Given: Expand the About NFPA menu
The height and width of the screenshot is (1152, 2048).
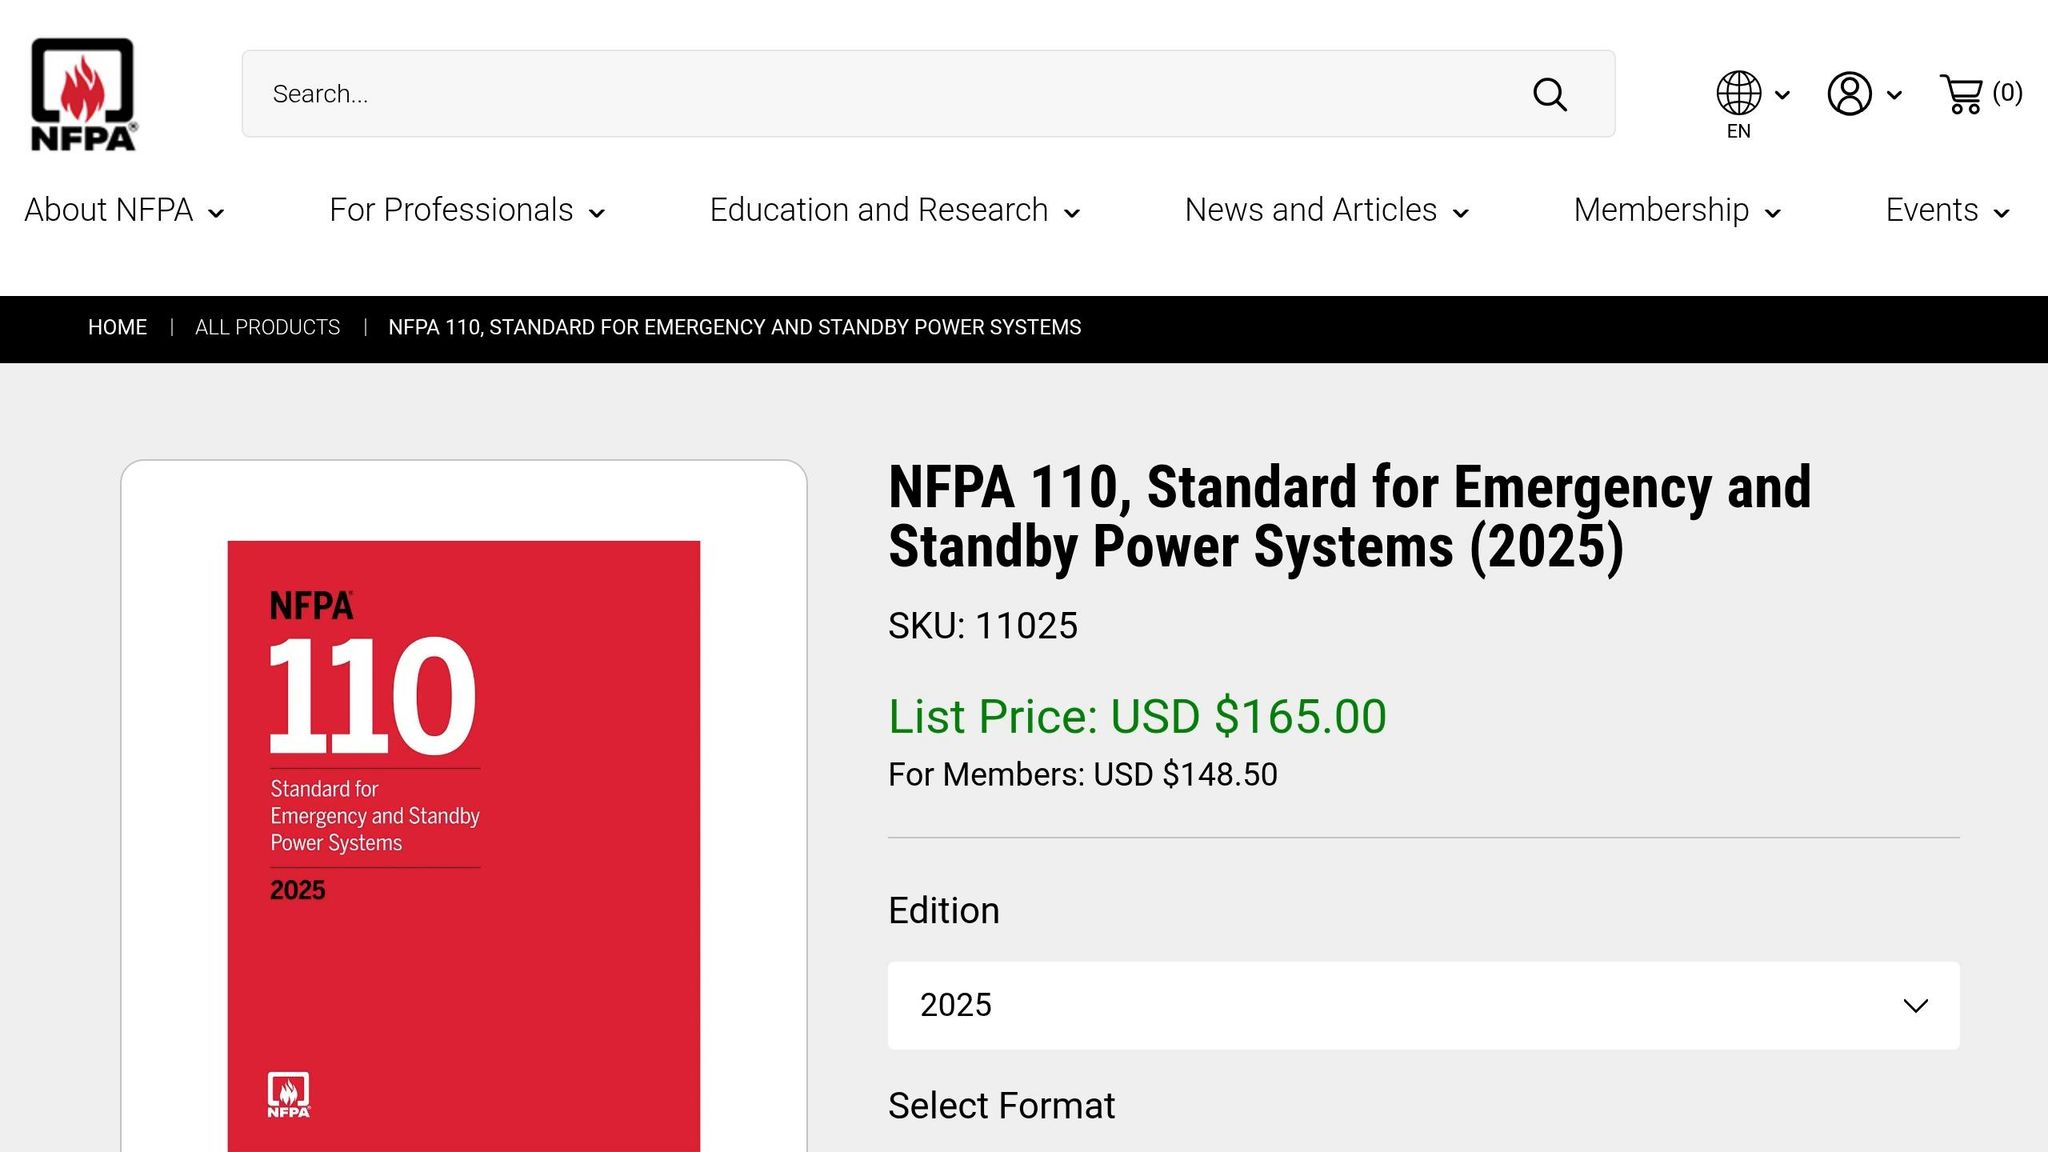Looking at the screenshot, I should (x=124, y=211).
